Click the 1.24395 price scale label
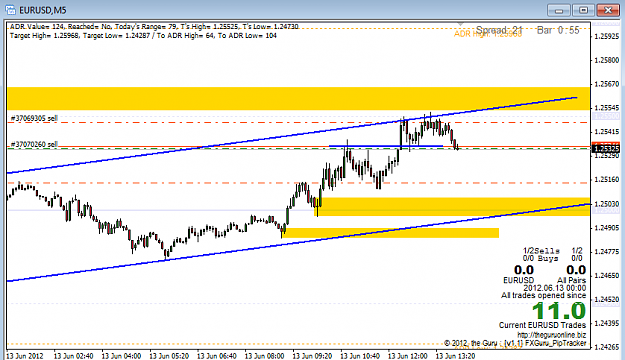625x360 pixels. coord(606,323)
